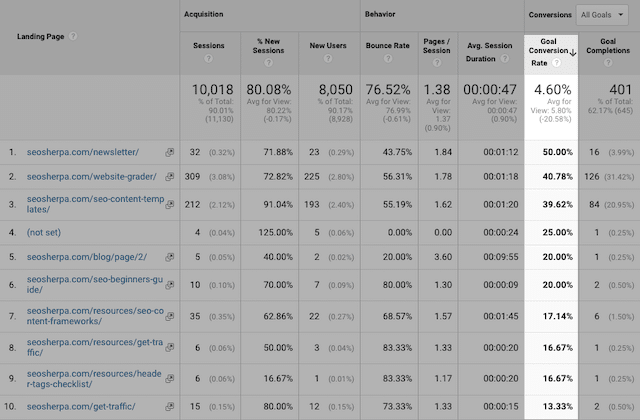This screenshot has width=640, height=420.
Task: Click the Conversions group label
Action: 550,15
